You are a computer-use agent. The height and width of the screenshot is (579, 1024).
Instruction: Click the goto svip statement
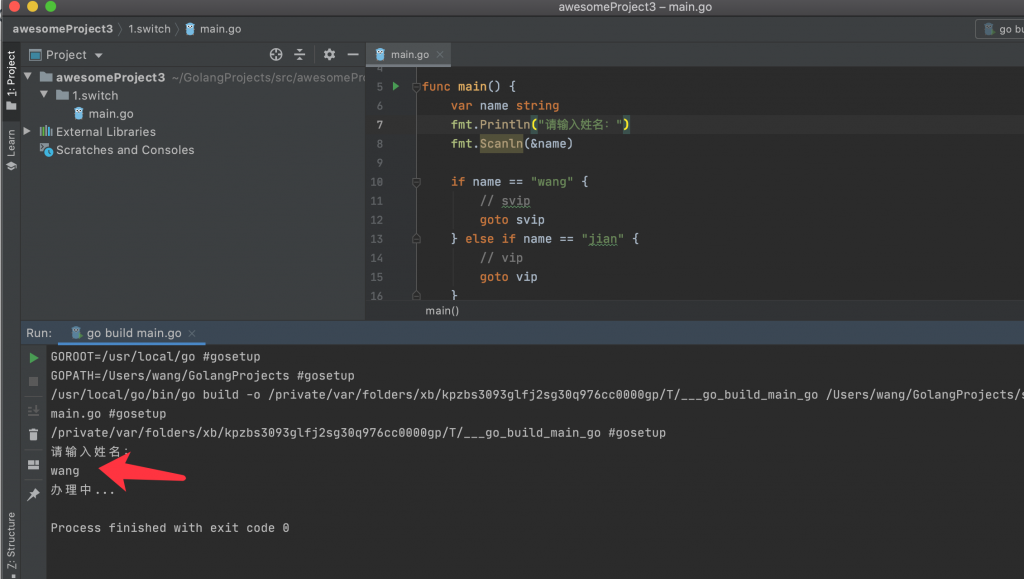coord(512,220)
